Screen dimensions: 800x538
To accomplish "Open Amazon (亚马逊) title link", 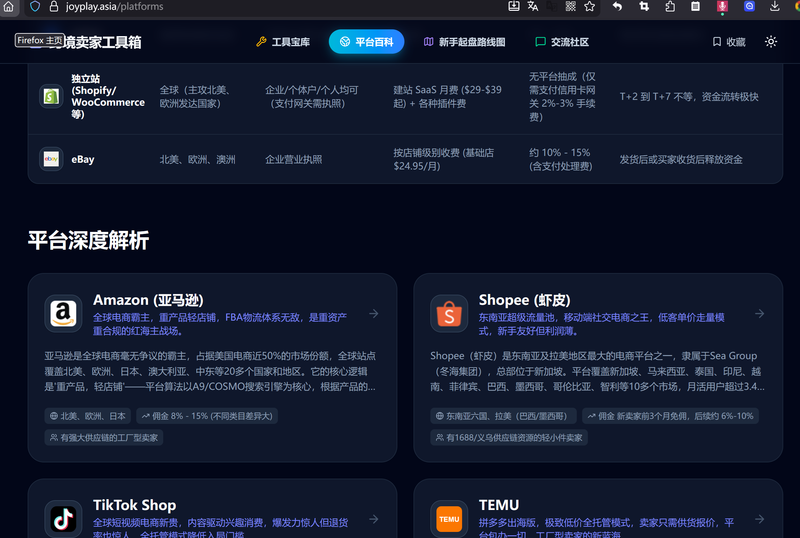I will tap(149, 300).
